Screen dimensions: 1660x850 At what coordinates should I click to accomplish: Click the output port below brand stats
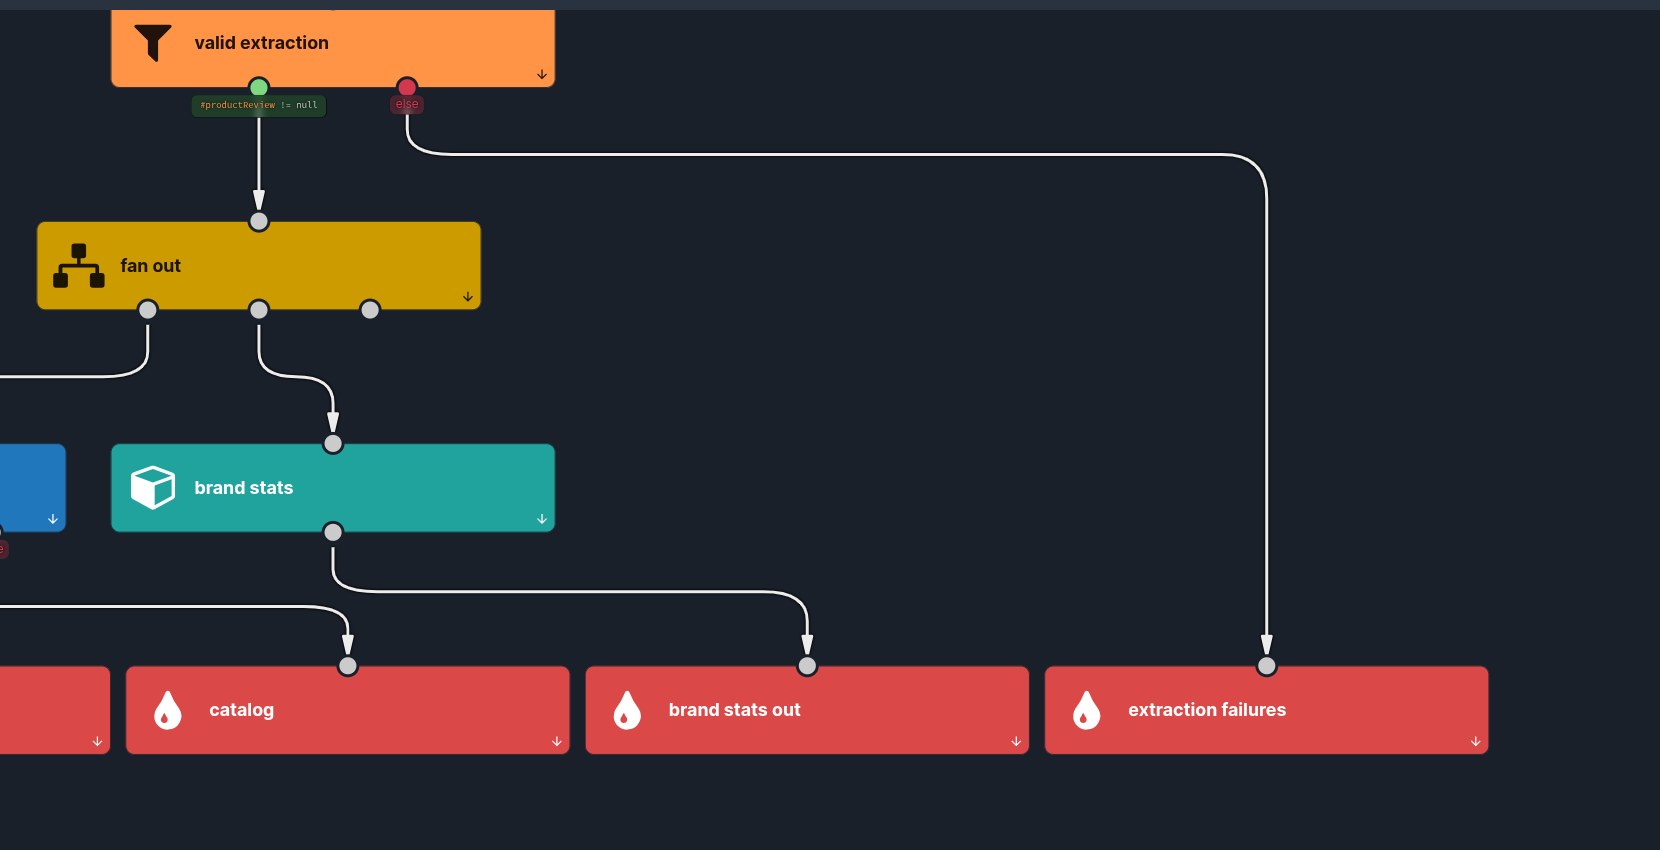point(333,532)
